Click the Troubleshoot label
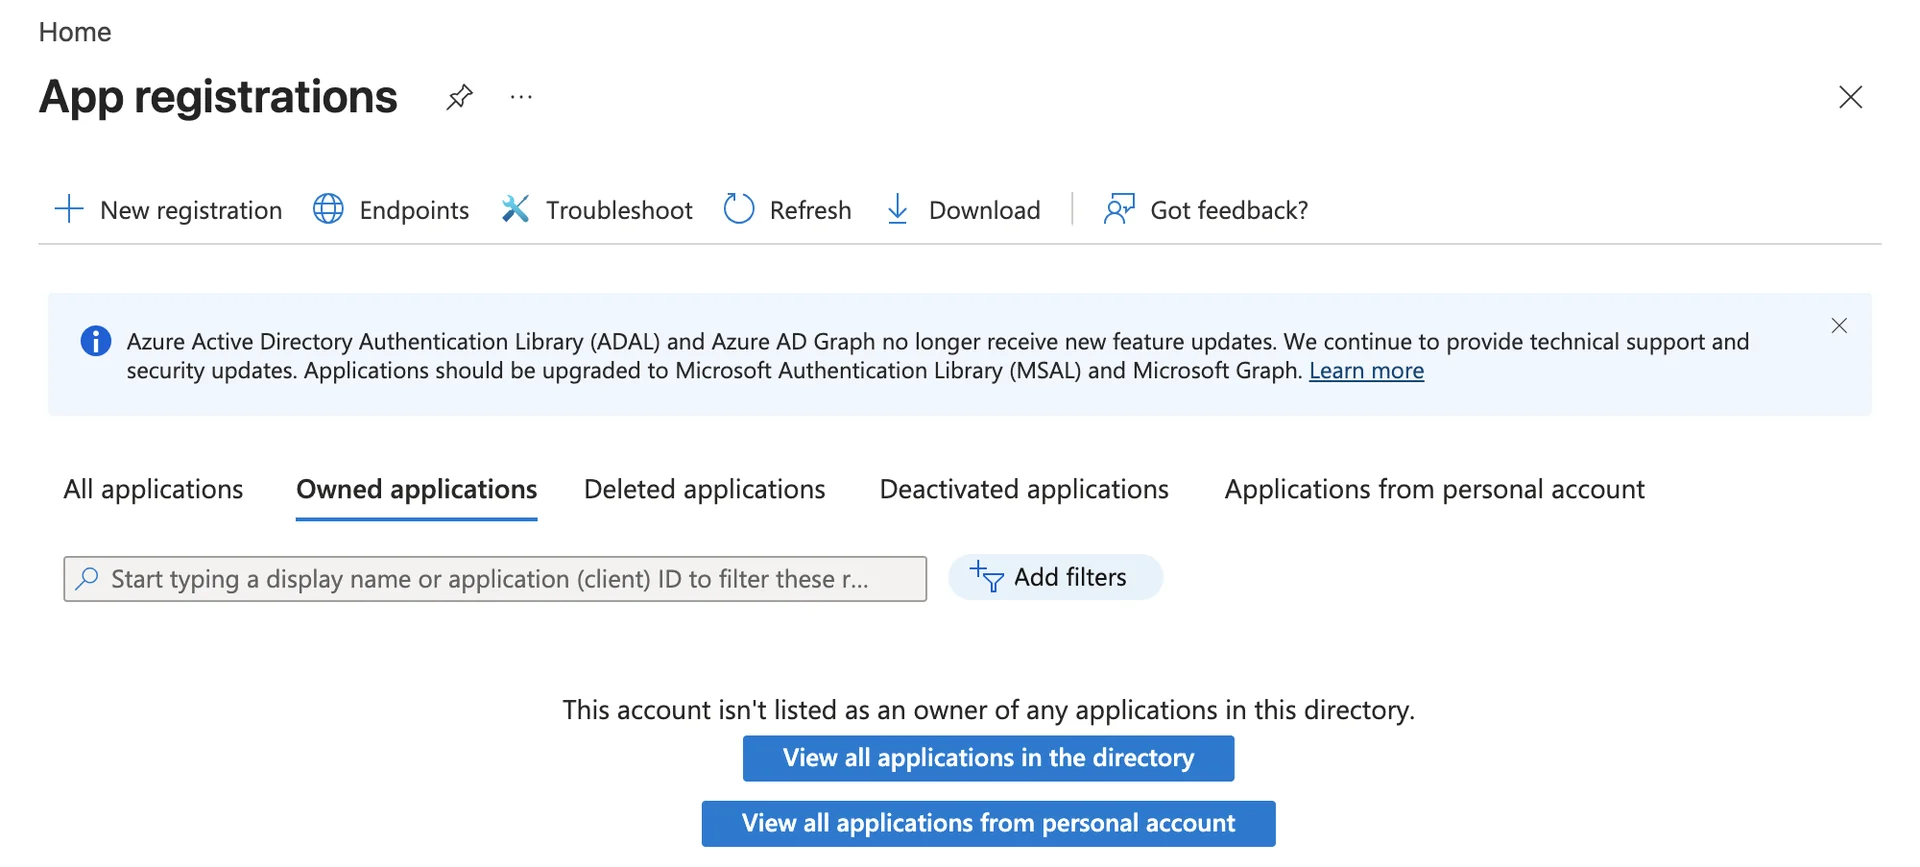 pyautogui.click(x=619, y=210)
